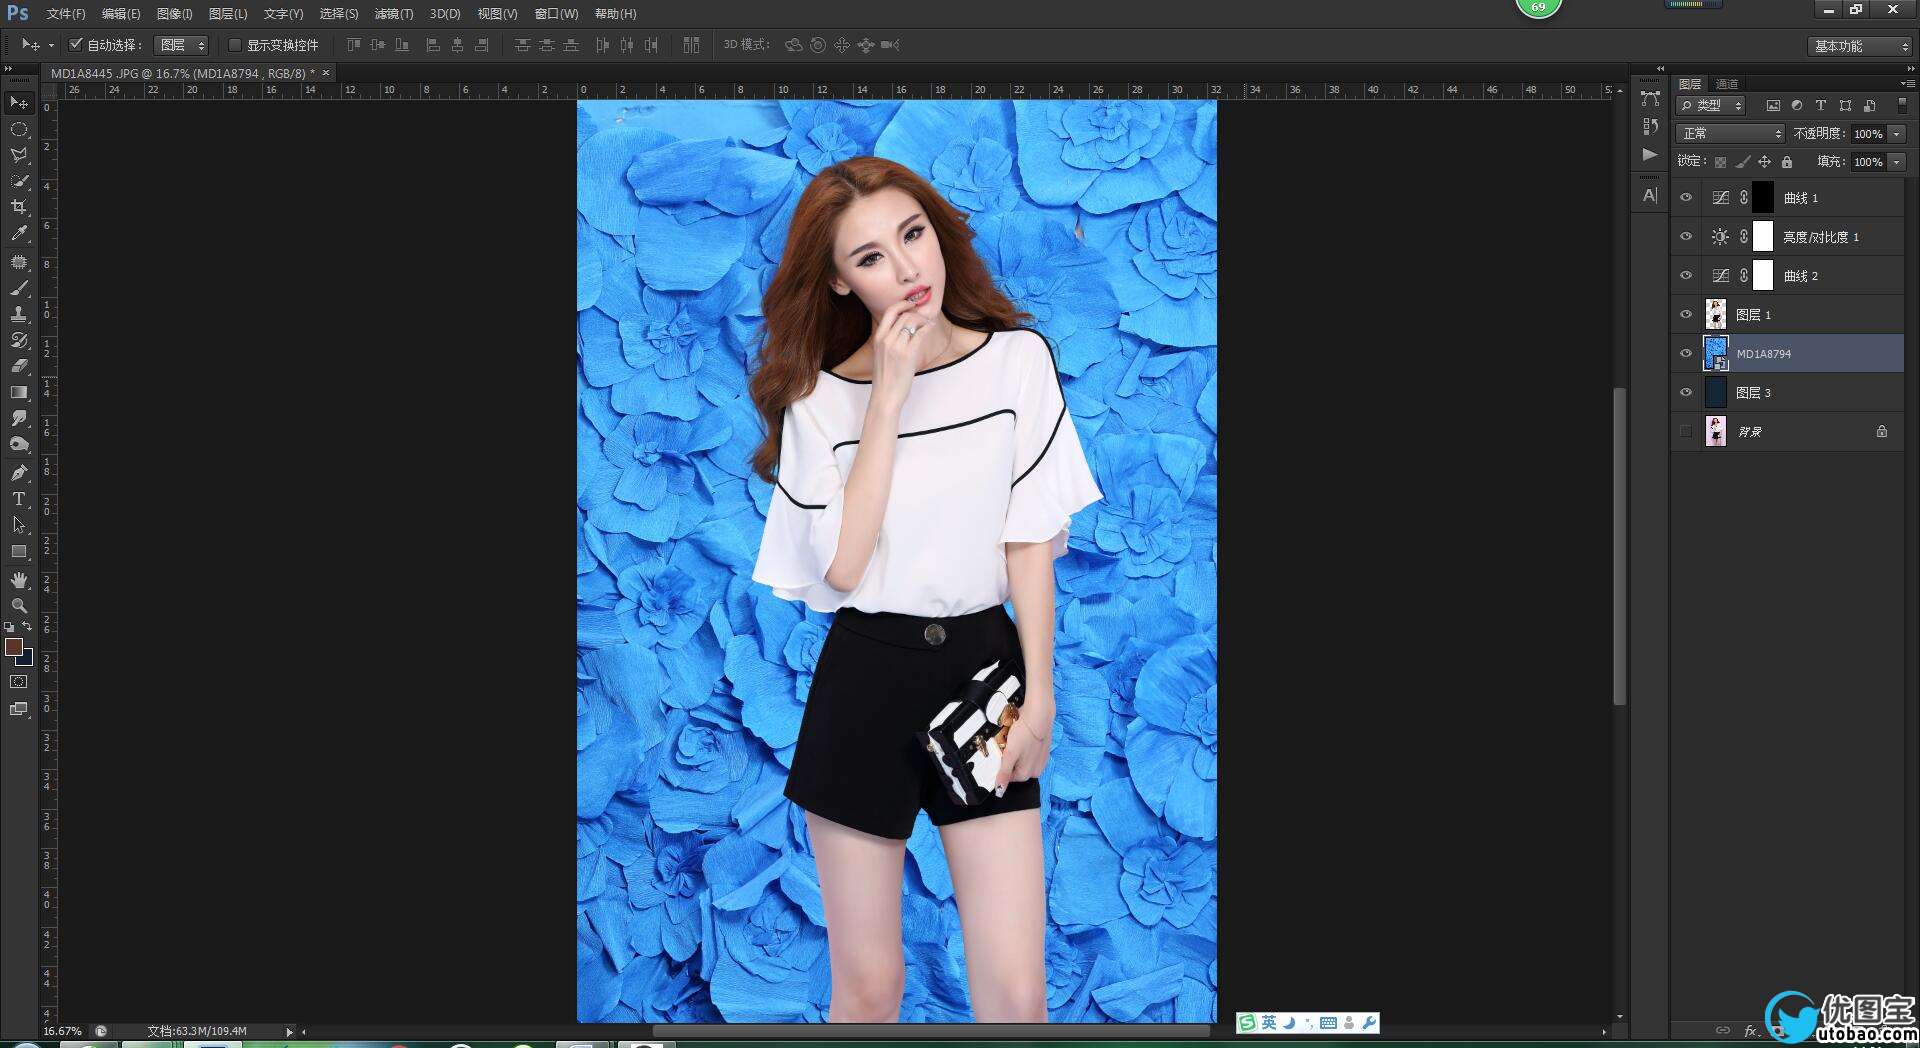This screenshot has width=1920, height=1048.
Task: Click lock transparent pixels icon
Action: pos(1720,162)
